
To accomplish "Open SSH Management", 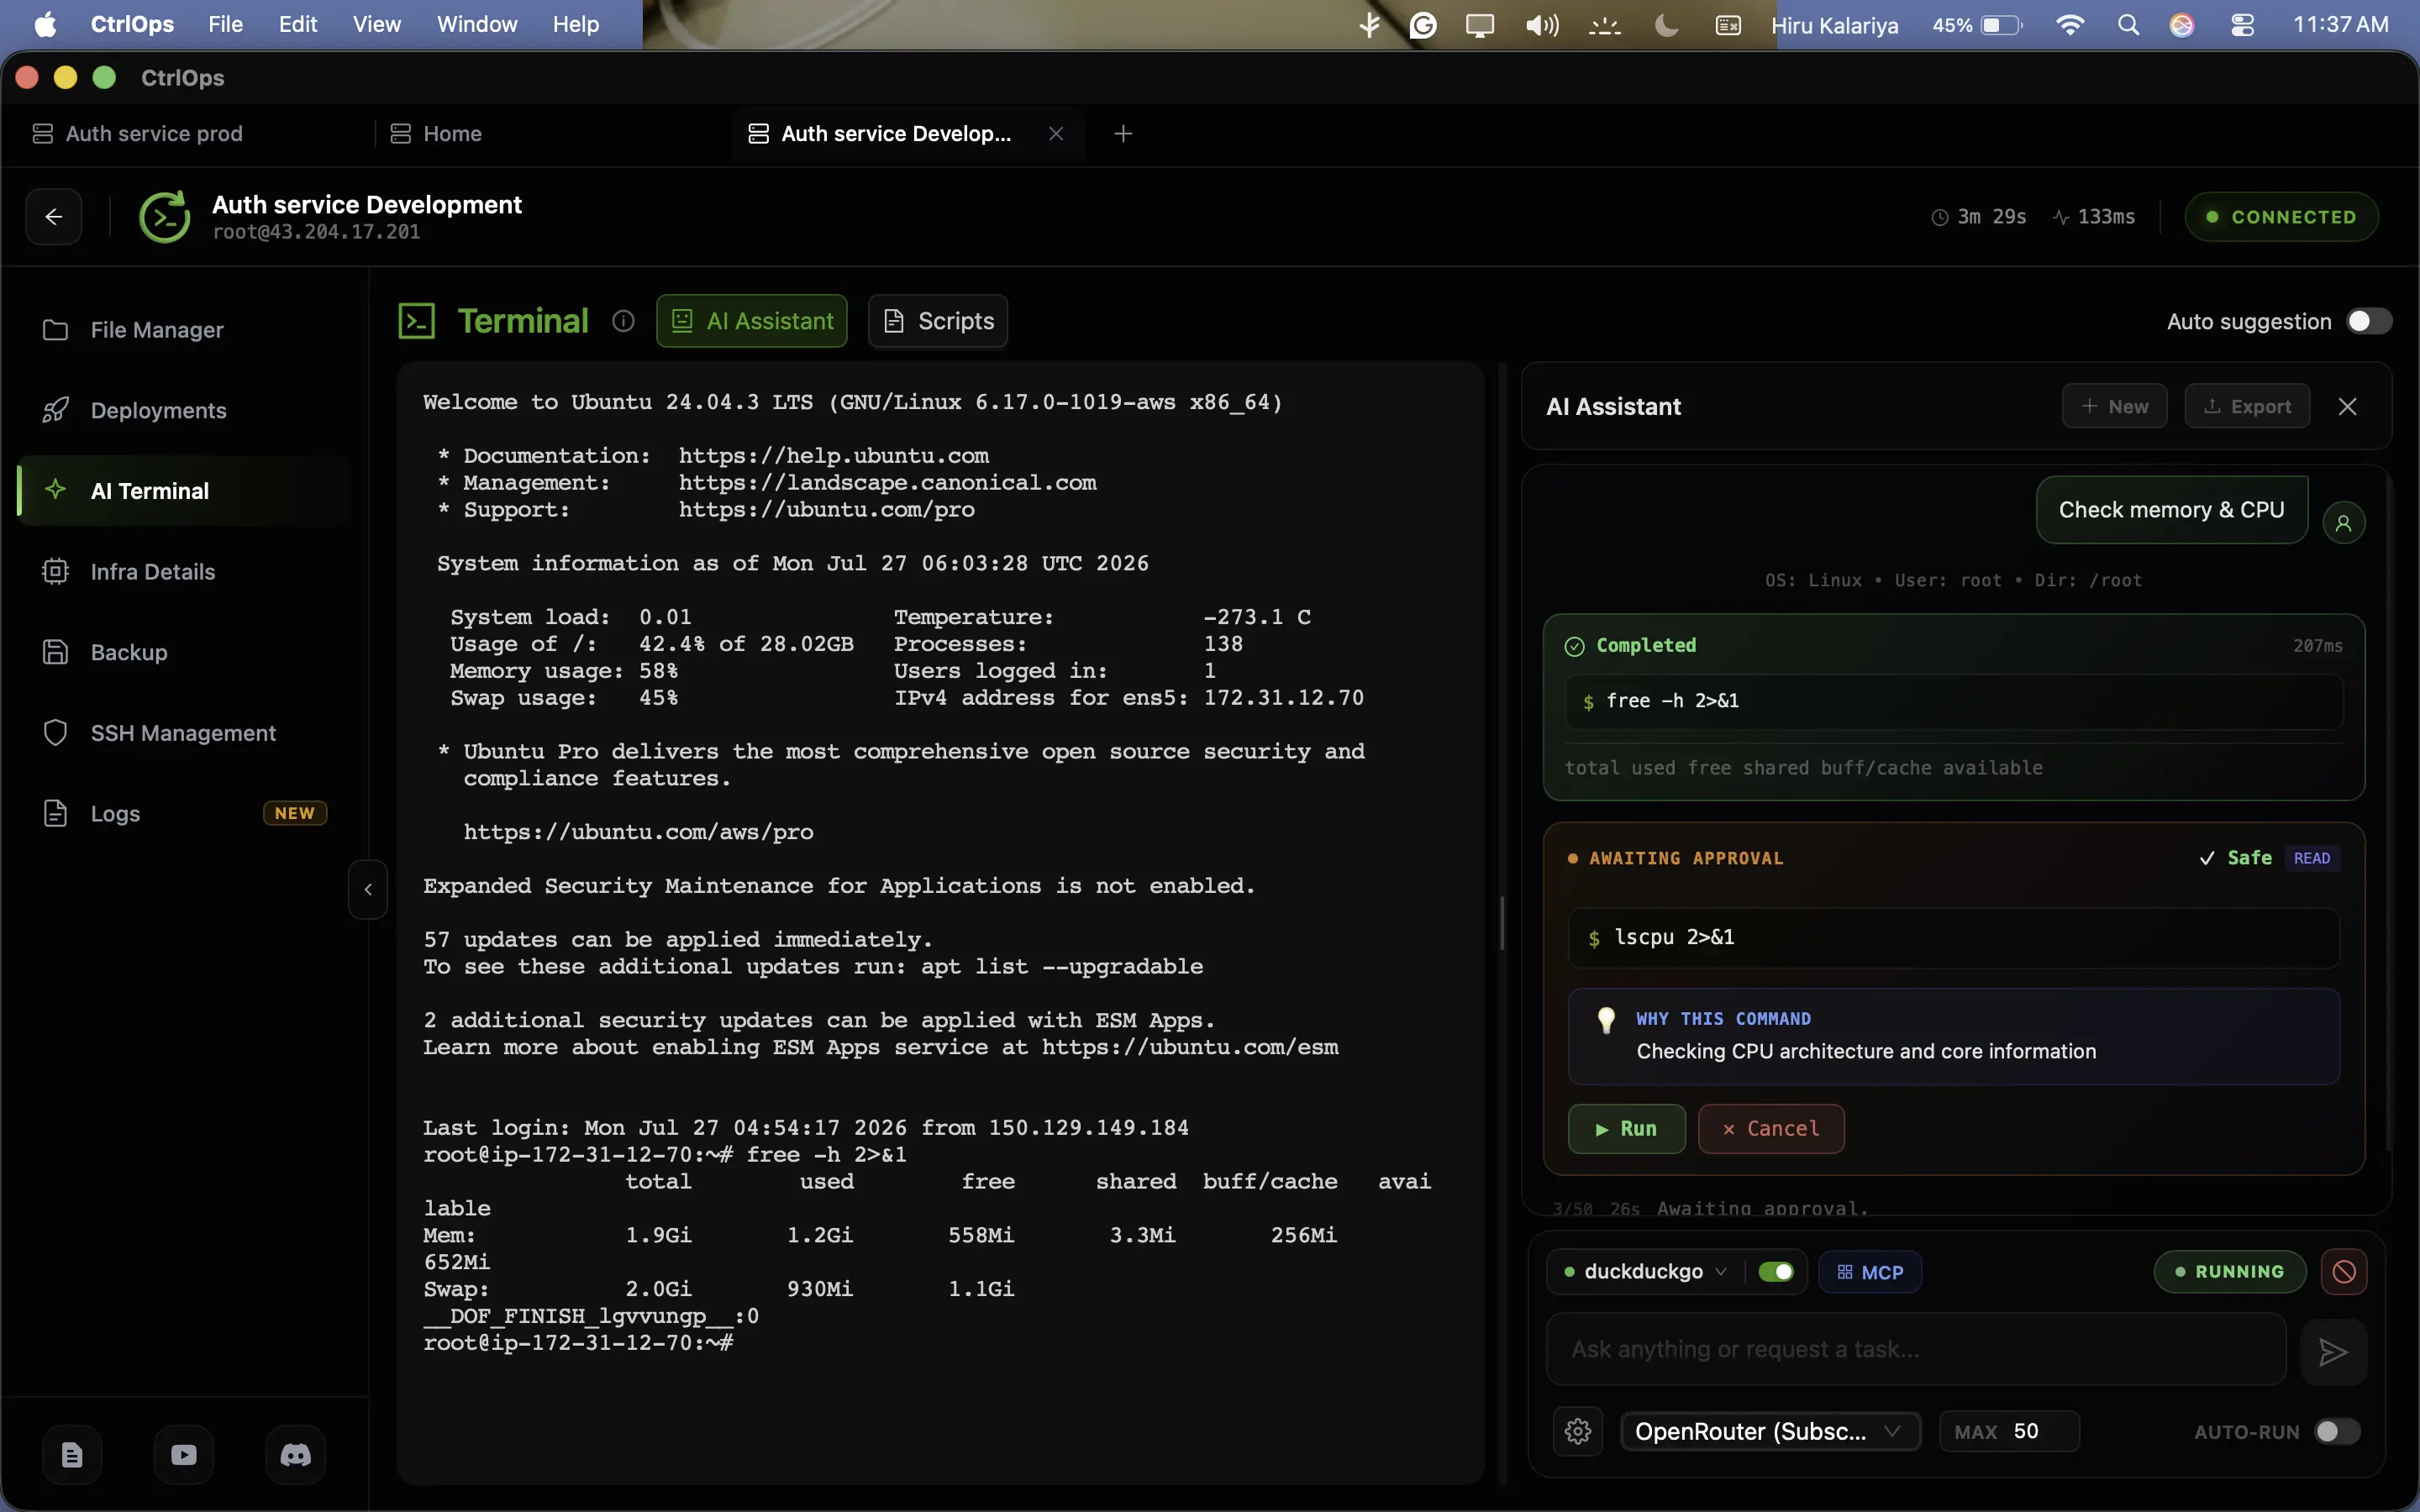I will click(x=185, y=733).
